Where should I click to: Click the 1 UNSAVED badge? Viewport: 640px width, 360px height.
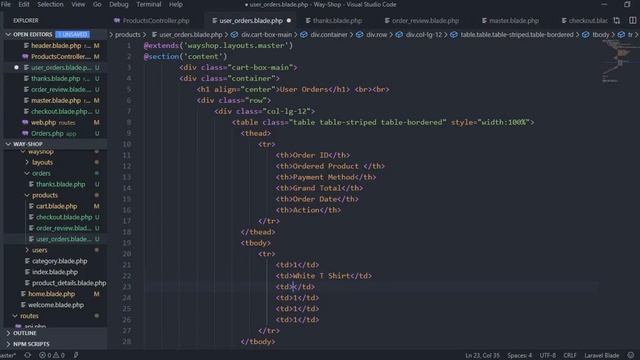[72, 34]
